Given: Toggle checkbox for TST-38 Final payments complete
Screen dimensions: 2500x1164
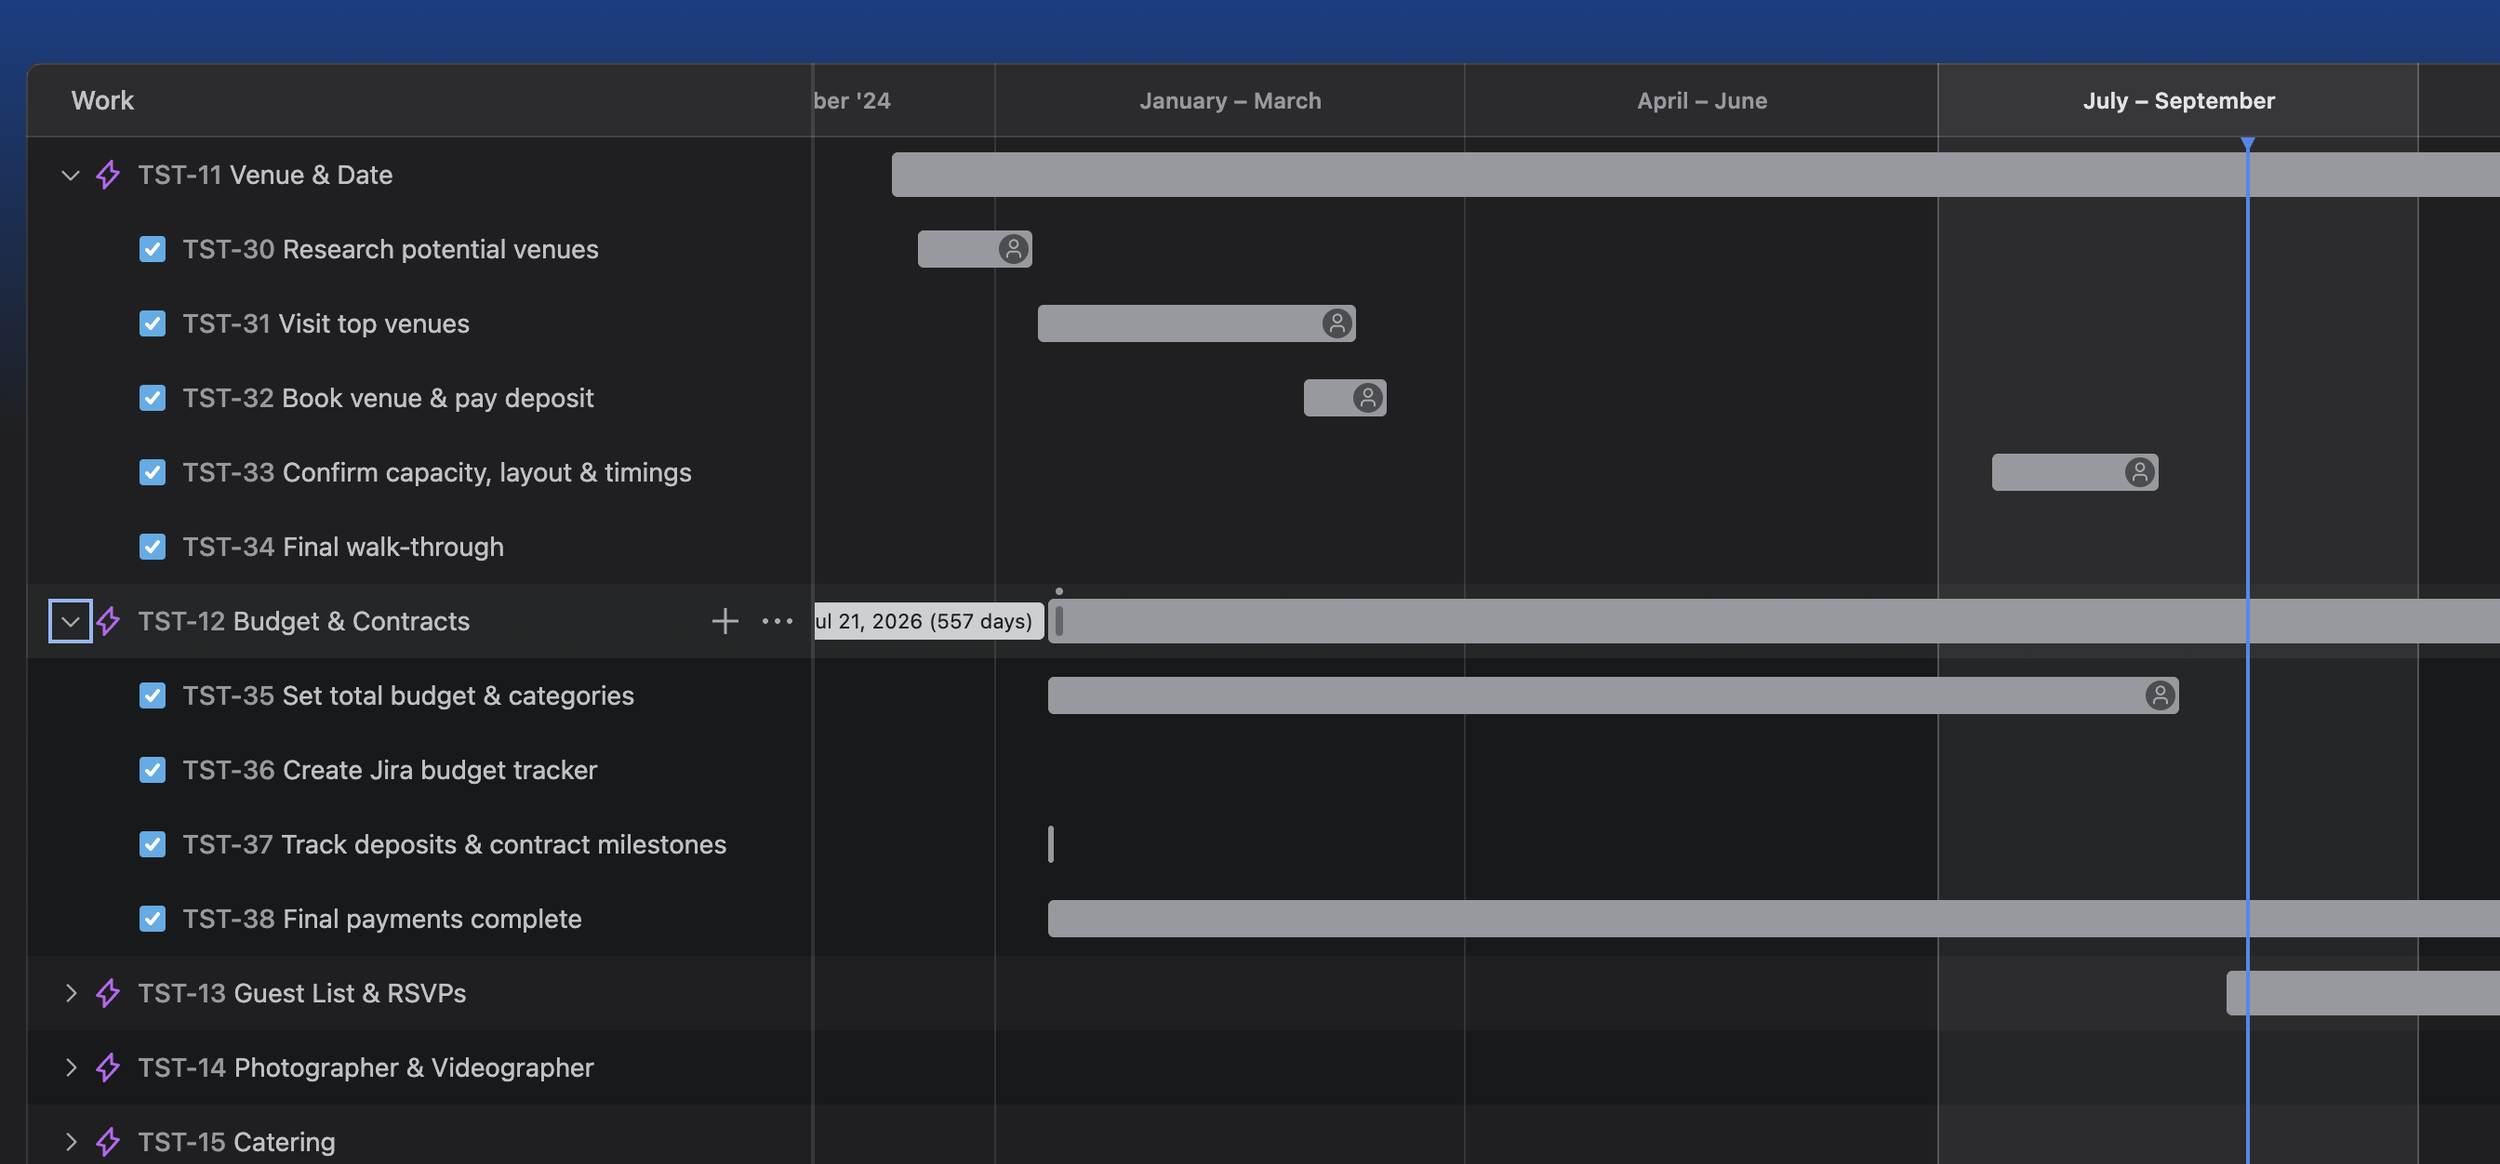Looking at the screenshot, I should coord(152,919).
